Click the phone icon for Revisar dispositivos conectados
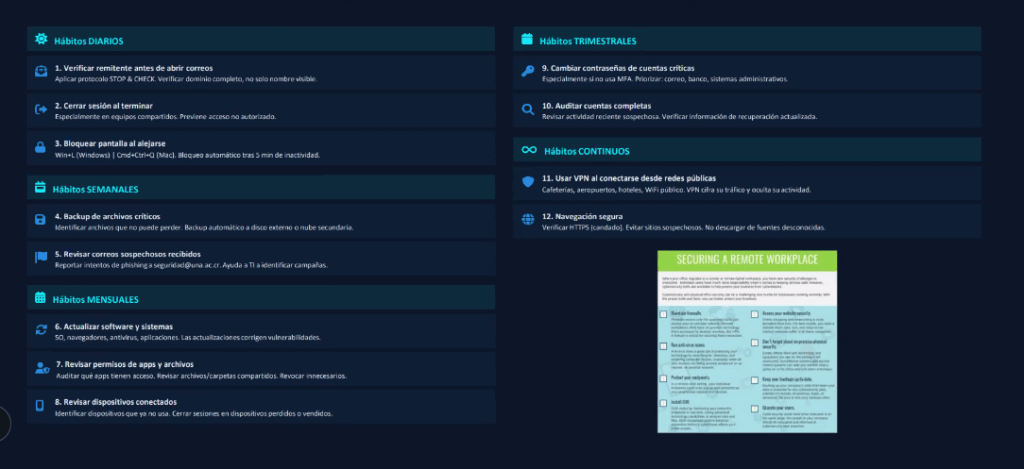 [x=41, y=405]
